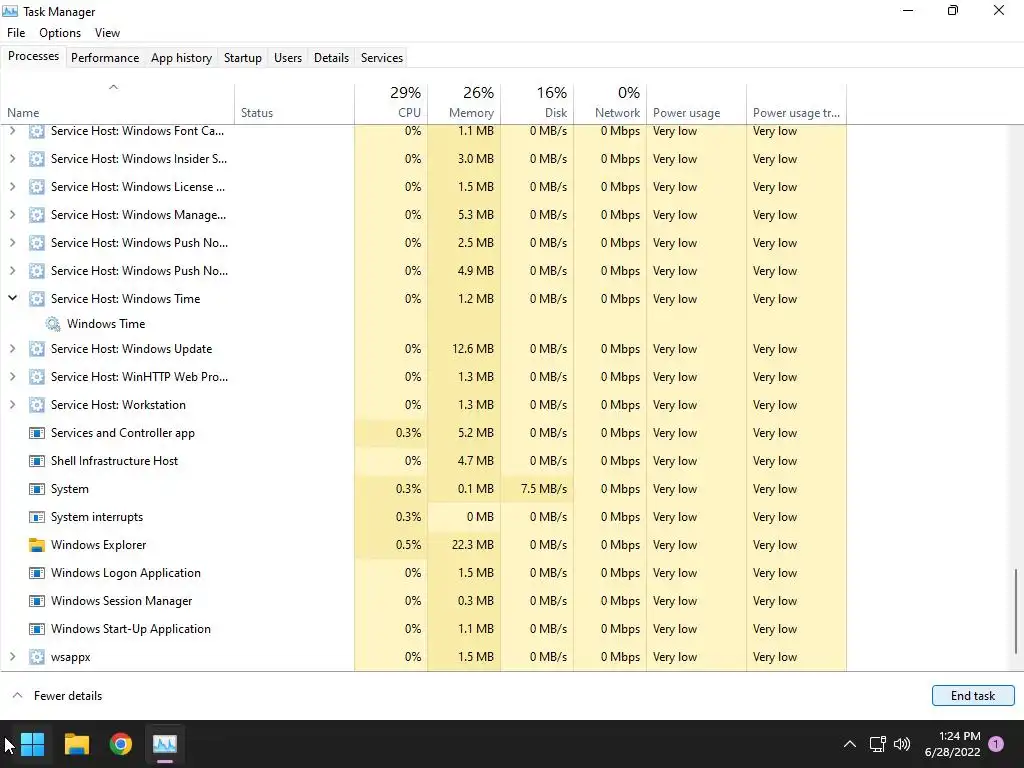The width and height of the screenshot is (1024, 768).
Task: Click the 7.5 MB/s disk value for System
Action: tap(543, 489)
